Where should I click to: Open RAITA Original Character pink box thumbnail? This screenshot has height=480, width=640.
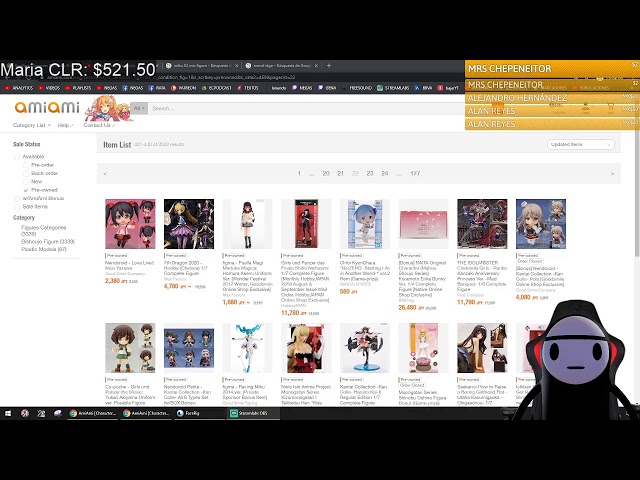pos(424,224)
